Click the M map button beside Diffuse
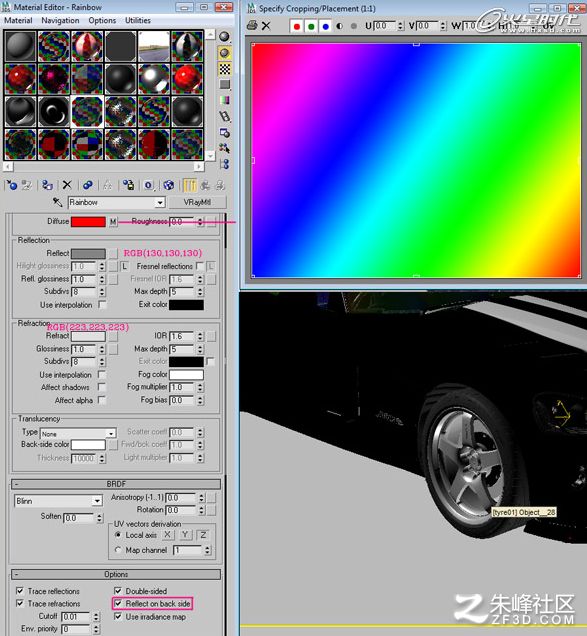Image resolution: width=587 pixels, height=636 pixels. tap(113, 221)
